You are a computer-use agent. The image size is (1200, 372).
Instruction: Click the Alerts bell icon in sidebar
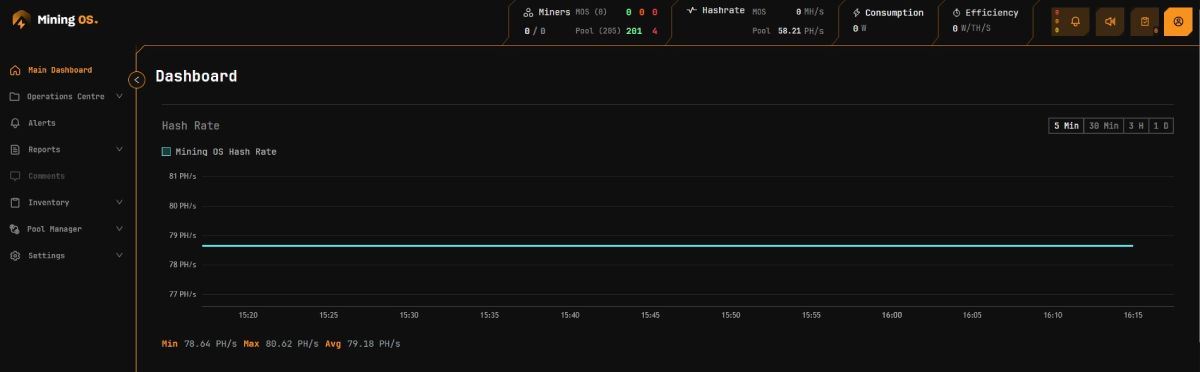(15, 123)
